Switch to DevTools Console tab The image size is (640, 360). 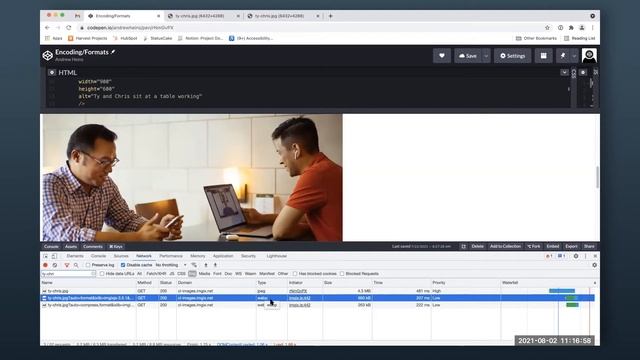[x=98, y=256]
